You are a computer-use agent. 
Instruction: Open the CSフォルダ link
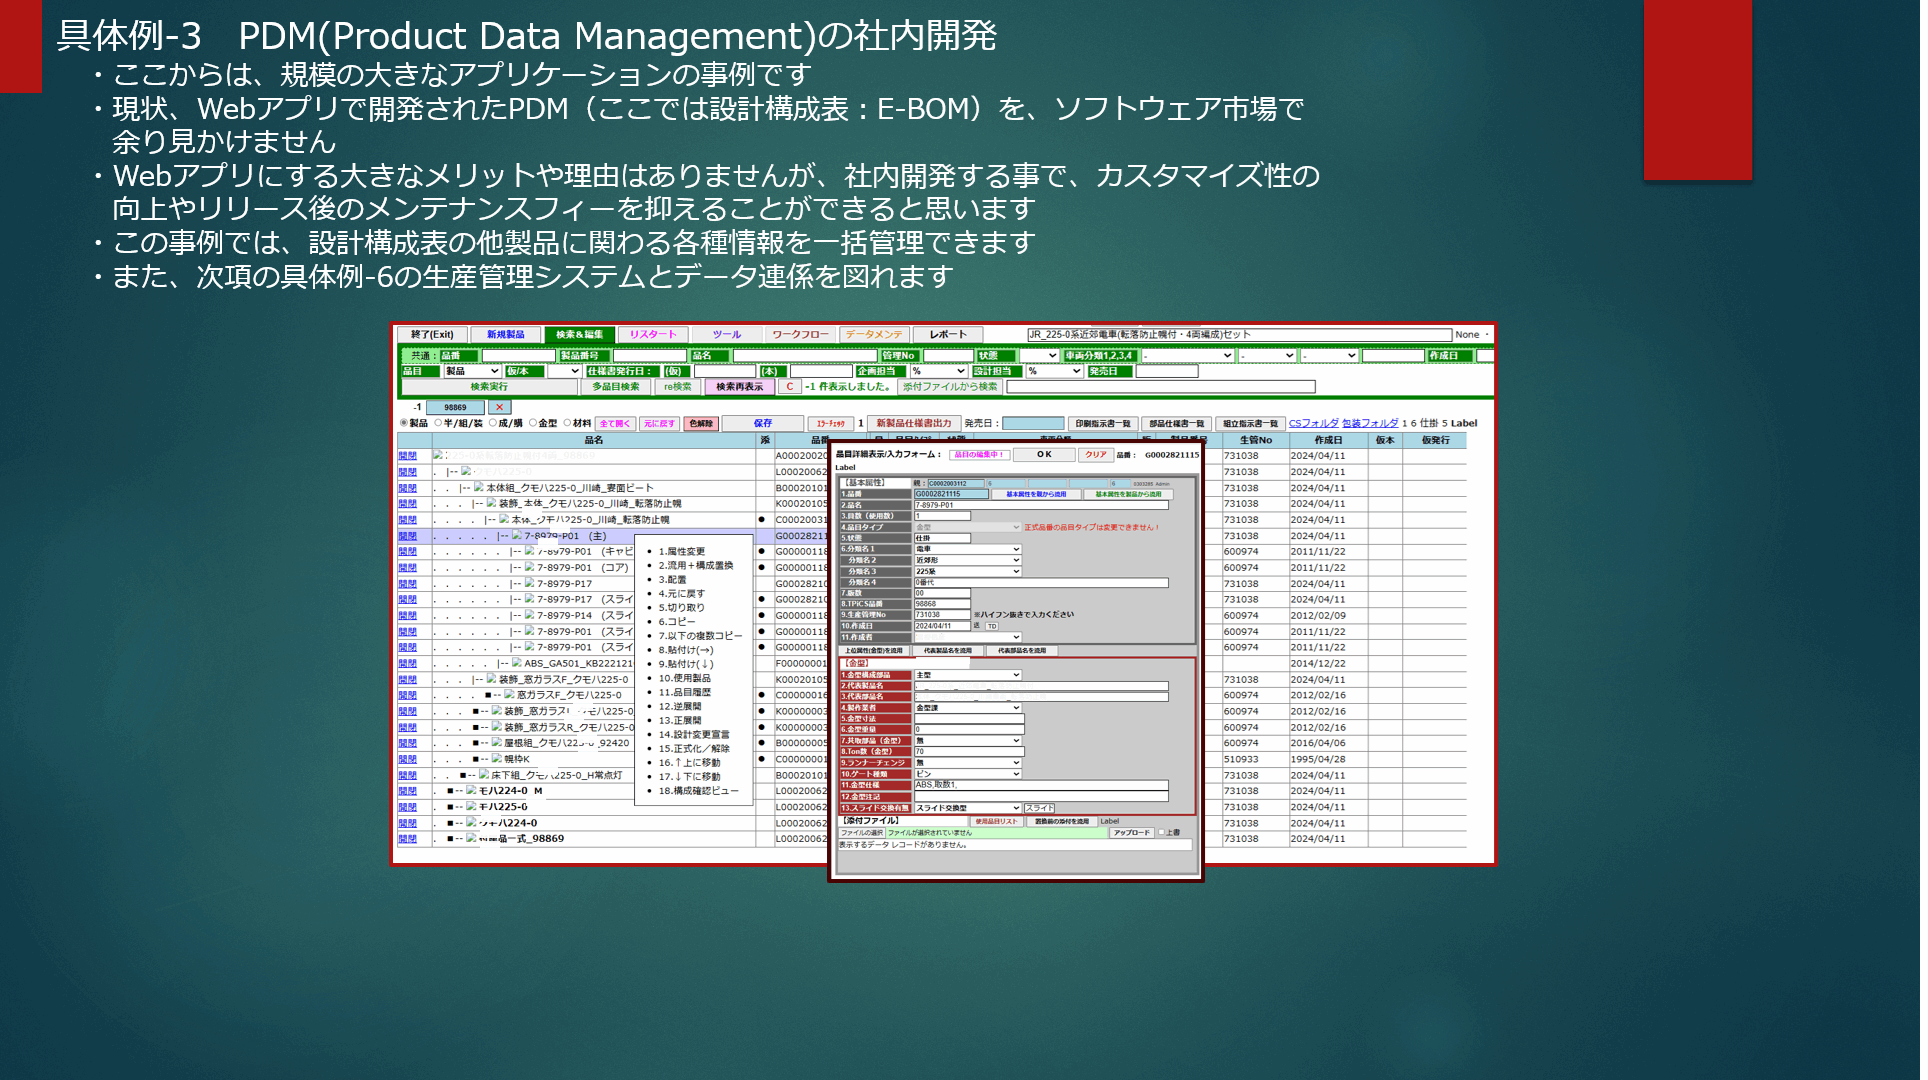pos(1313,423)
